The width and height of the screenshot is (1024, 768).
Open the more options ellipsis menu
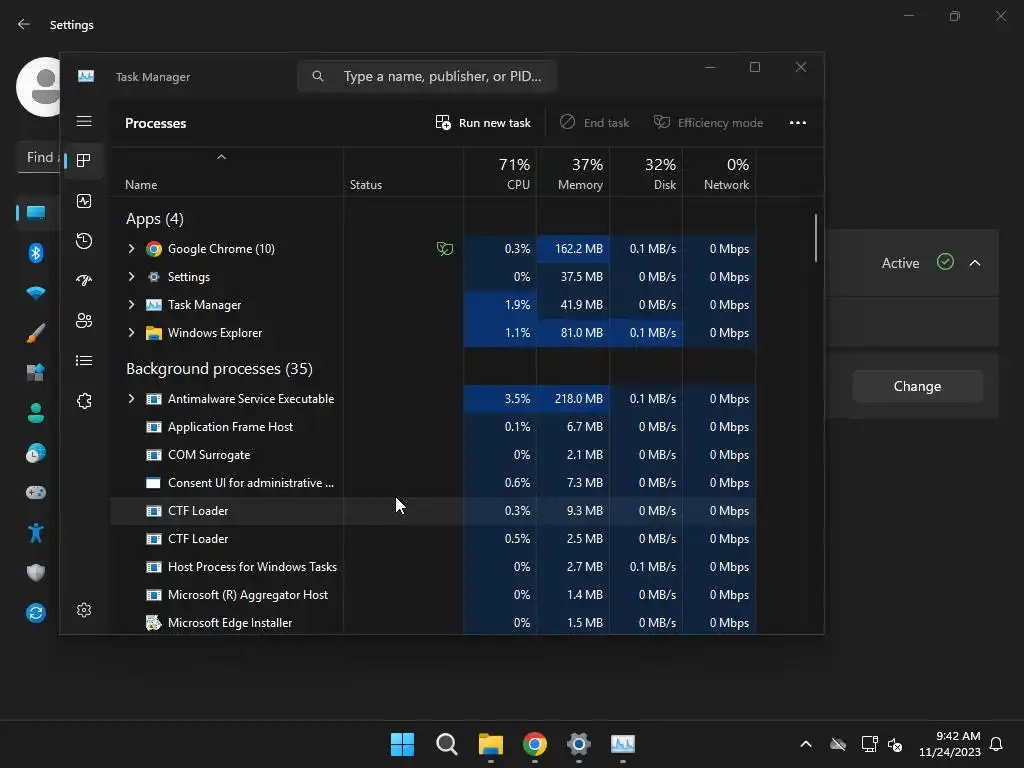(x=797, y=123)
